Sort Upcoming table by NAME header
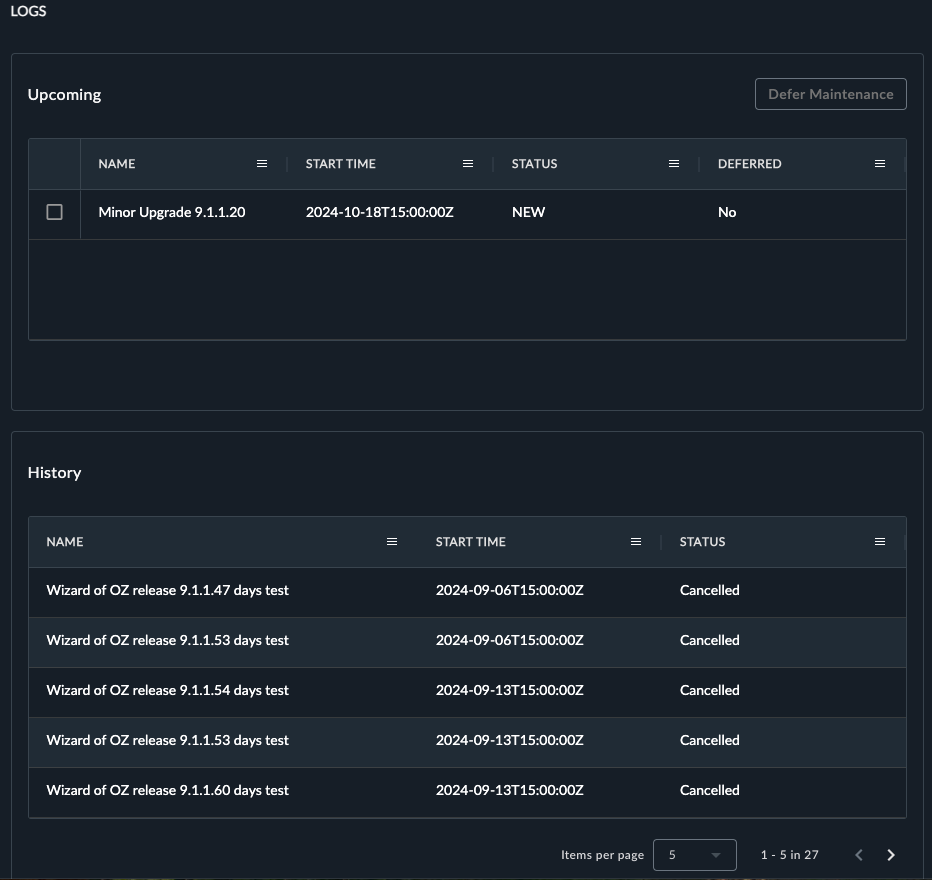The height and width of the screenshot is (880, 932). [116, 164]
